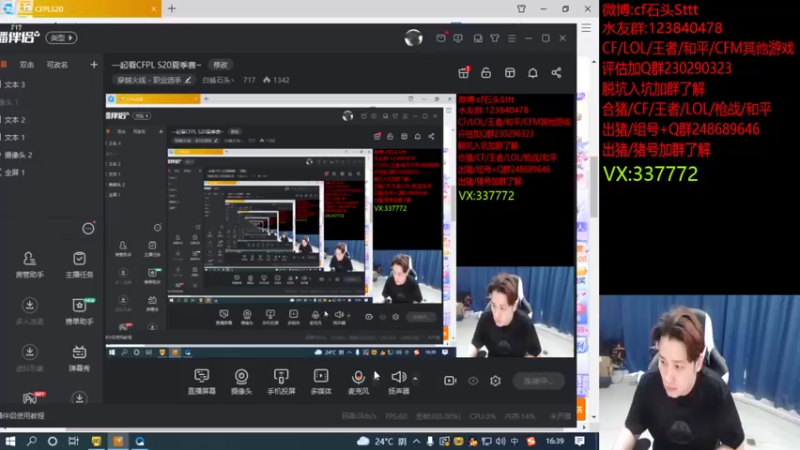Image resolution: width=800 pixels, height=450 pixels.
Task: Mute the 麦克风 microphone
Action: pyautogui.click(x=358, y=381)
